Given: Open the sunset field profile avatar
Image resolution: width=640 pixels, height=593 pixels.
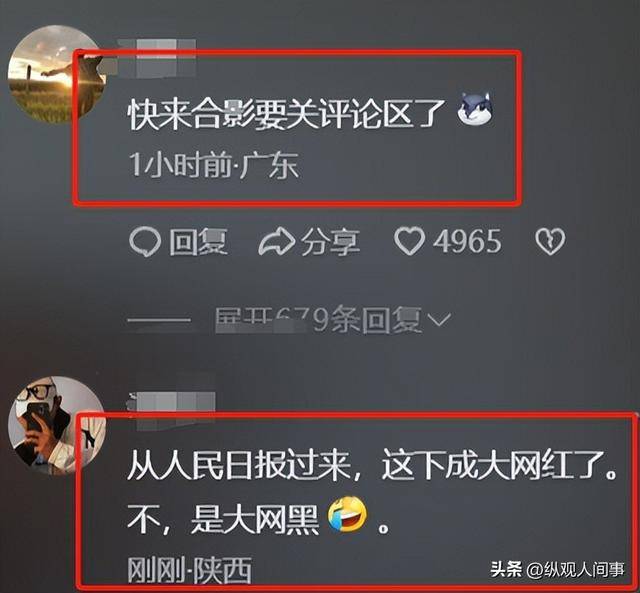Looking at the screenshot, I should [x=57, y=74].
